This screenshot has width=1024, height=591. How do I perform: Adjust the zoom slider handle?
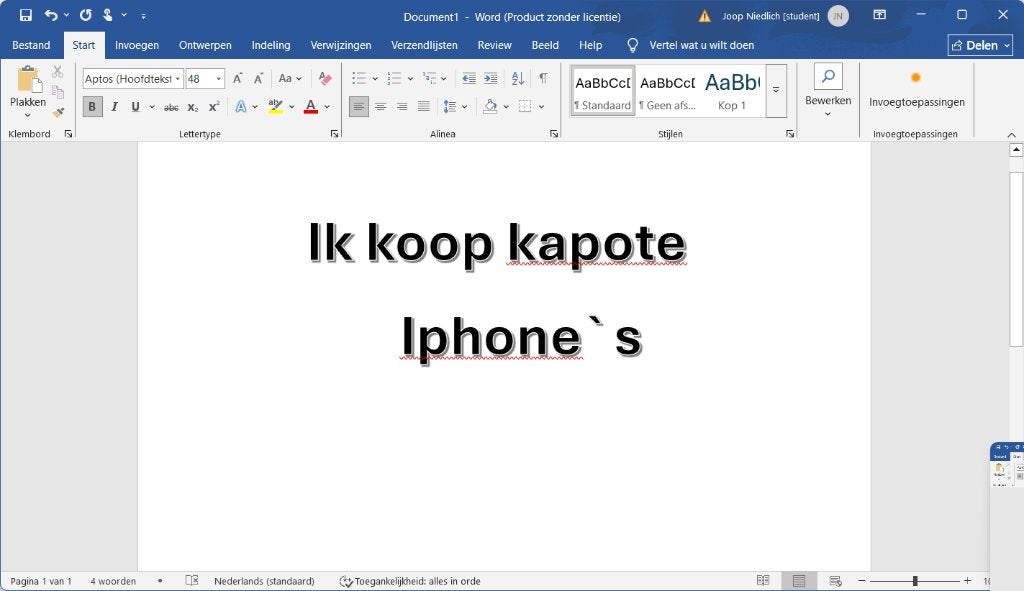[915, 581]
